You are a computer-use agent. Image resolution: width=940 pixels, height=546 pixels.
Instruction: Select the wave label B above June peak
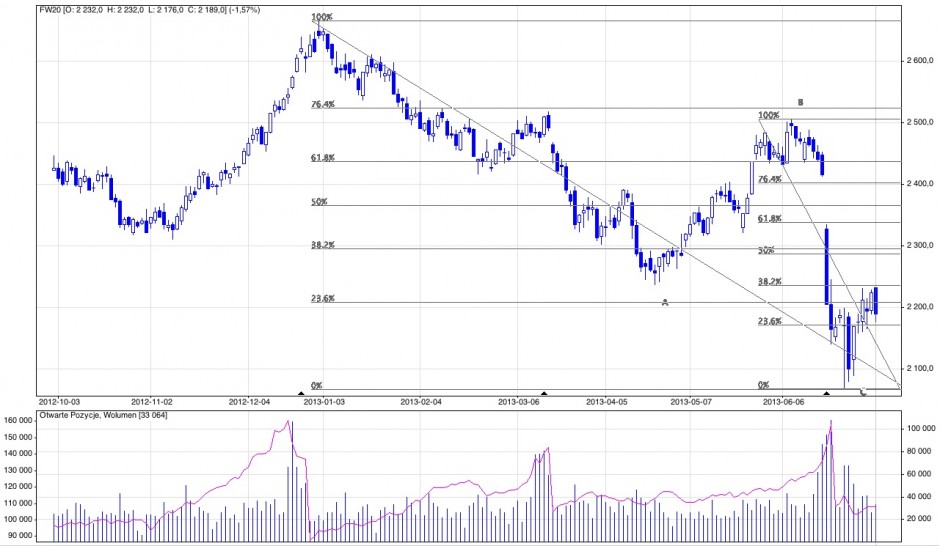point(800,102)
